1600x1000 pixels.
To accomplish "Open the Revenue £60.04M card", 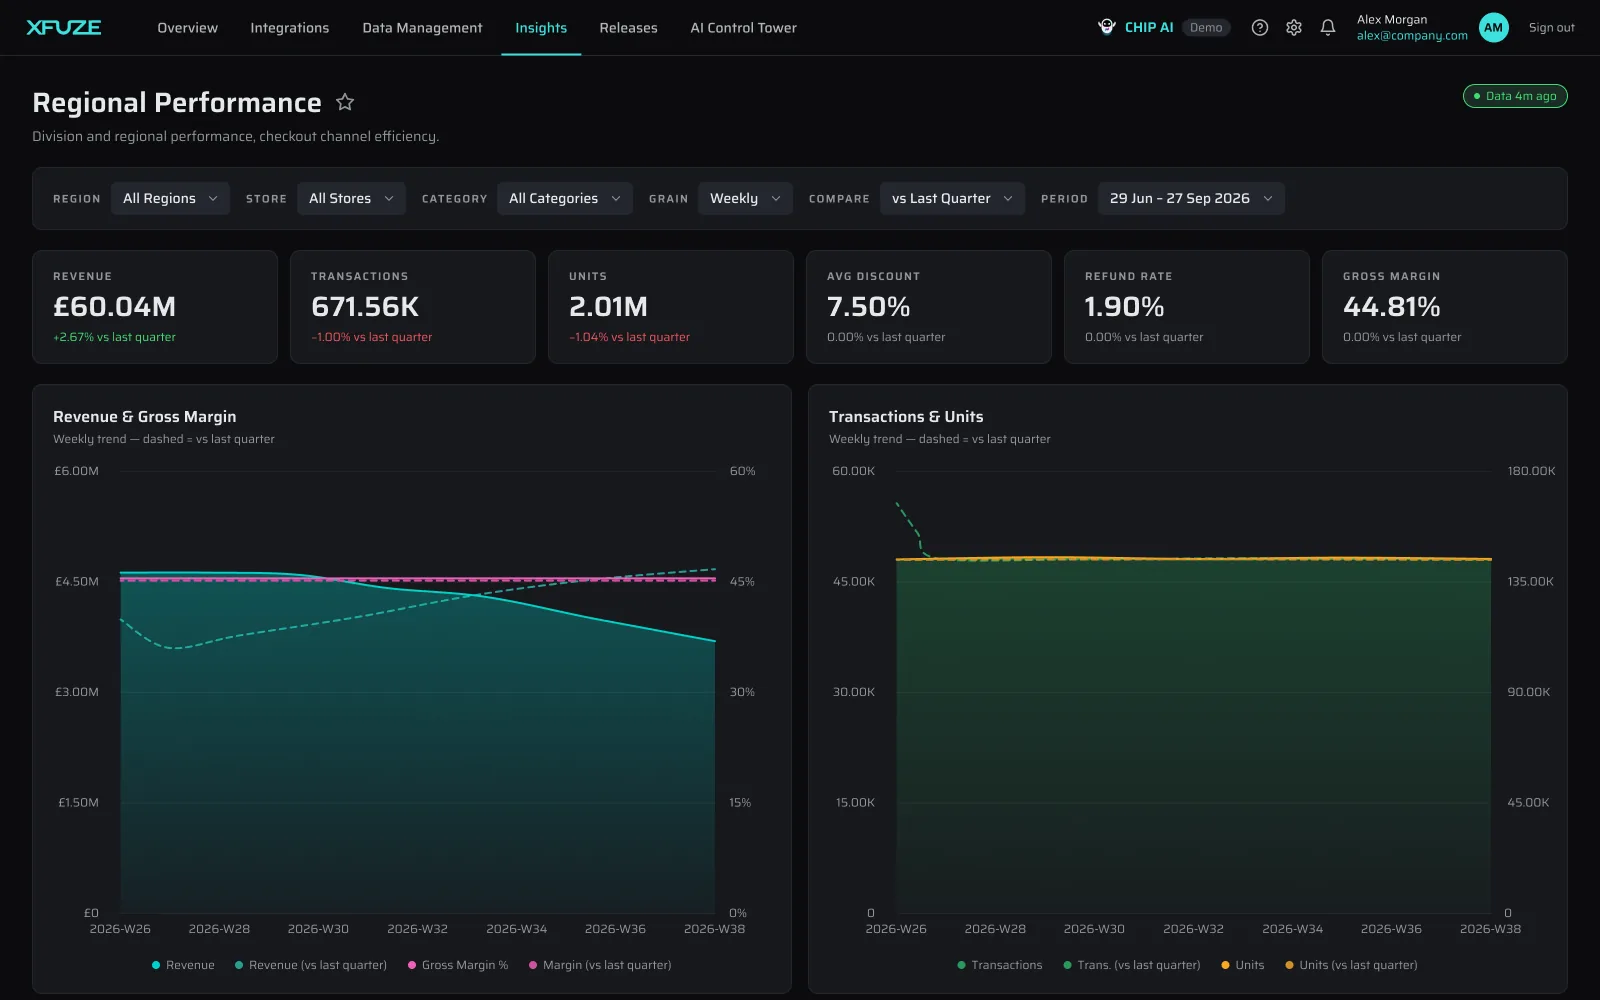I will click(x=155, y=307).
